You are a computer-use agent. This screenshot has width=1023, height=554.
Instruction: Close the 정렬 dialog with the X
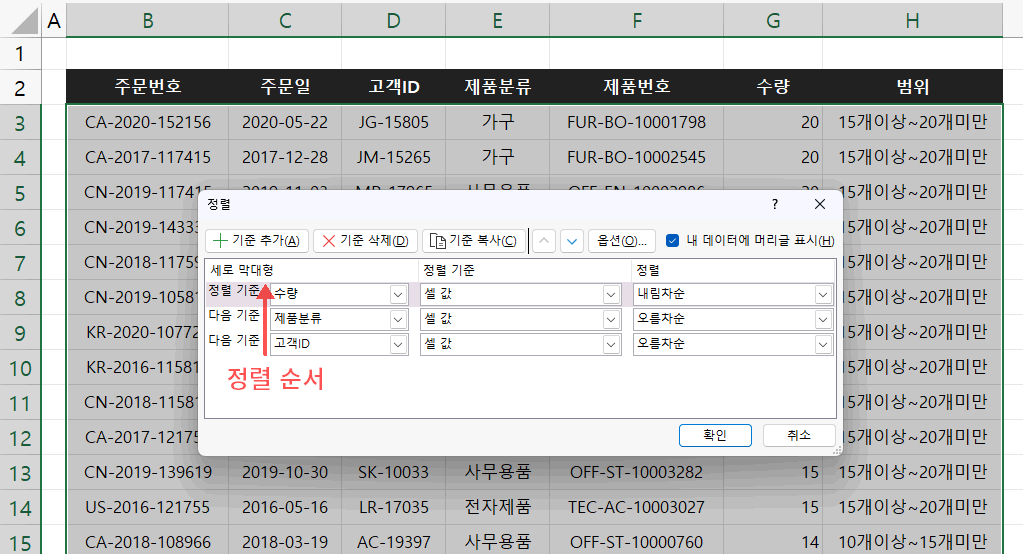(820, 204)
